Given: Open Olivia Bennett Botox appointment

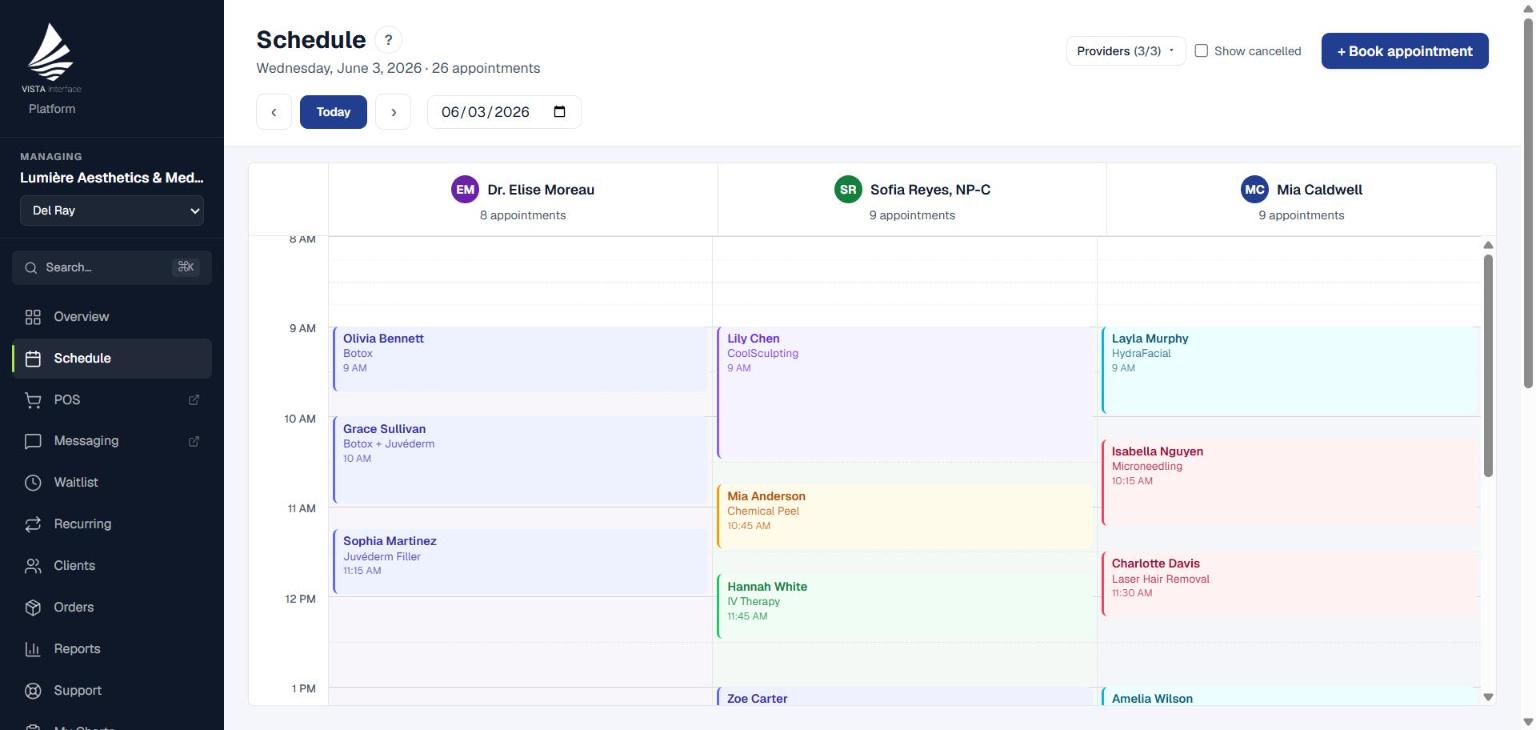Looking at the screenshot, I should (520, 359).
